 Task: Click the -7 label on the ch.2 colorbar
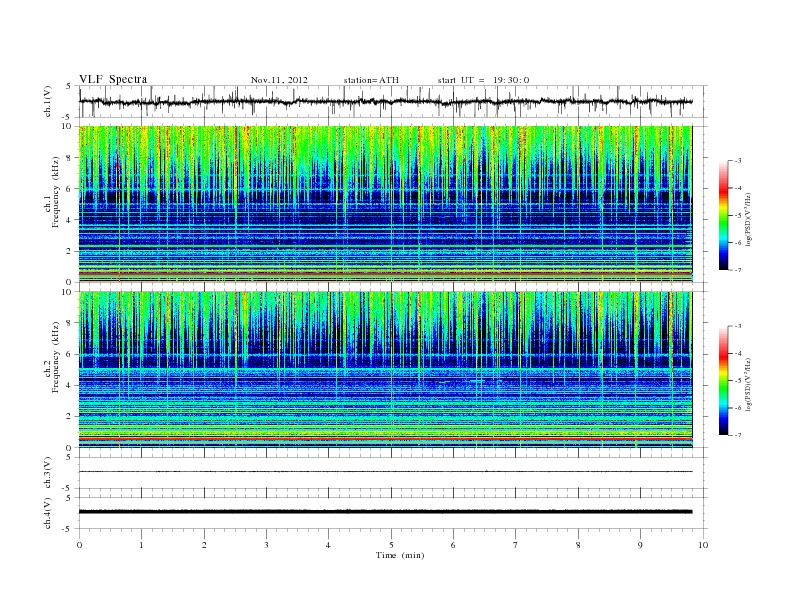click(738, 435)
